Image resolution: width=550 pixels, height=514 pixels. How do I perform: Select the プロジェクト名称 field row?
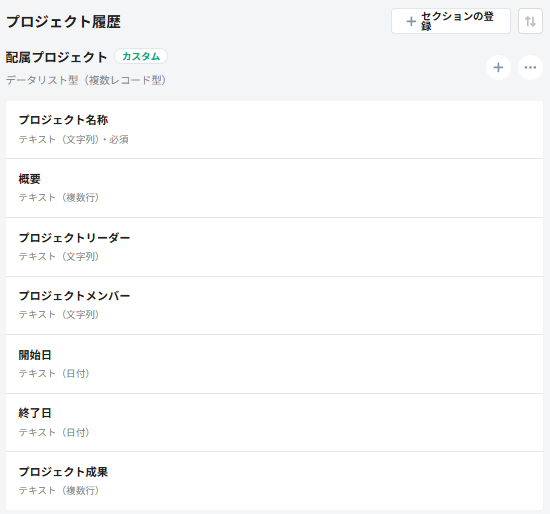coord(274,129)
